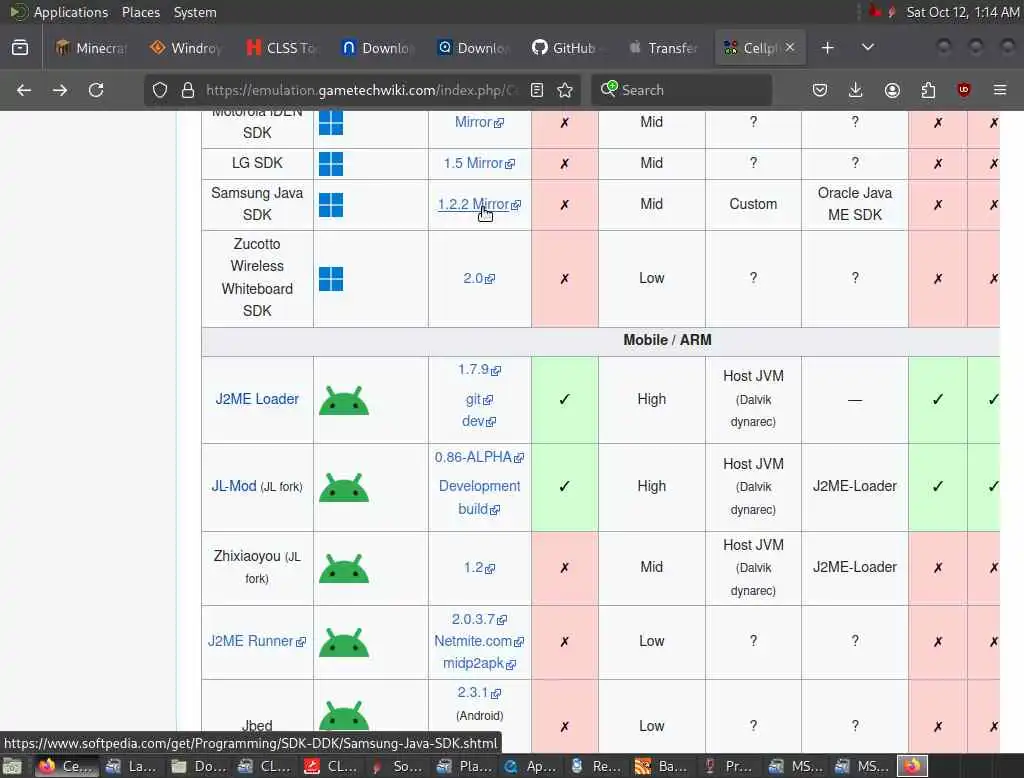Open the uBlock Origin extension icon

pos(964,90)
